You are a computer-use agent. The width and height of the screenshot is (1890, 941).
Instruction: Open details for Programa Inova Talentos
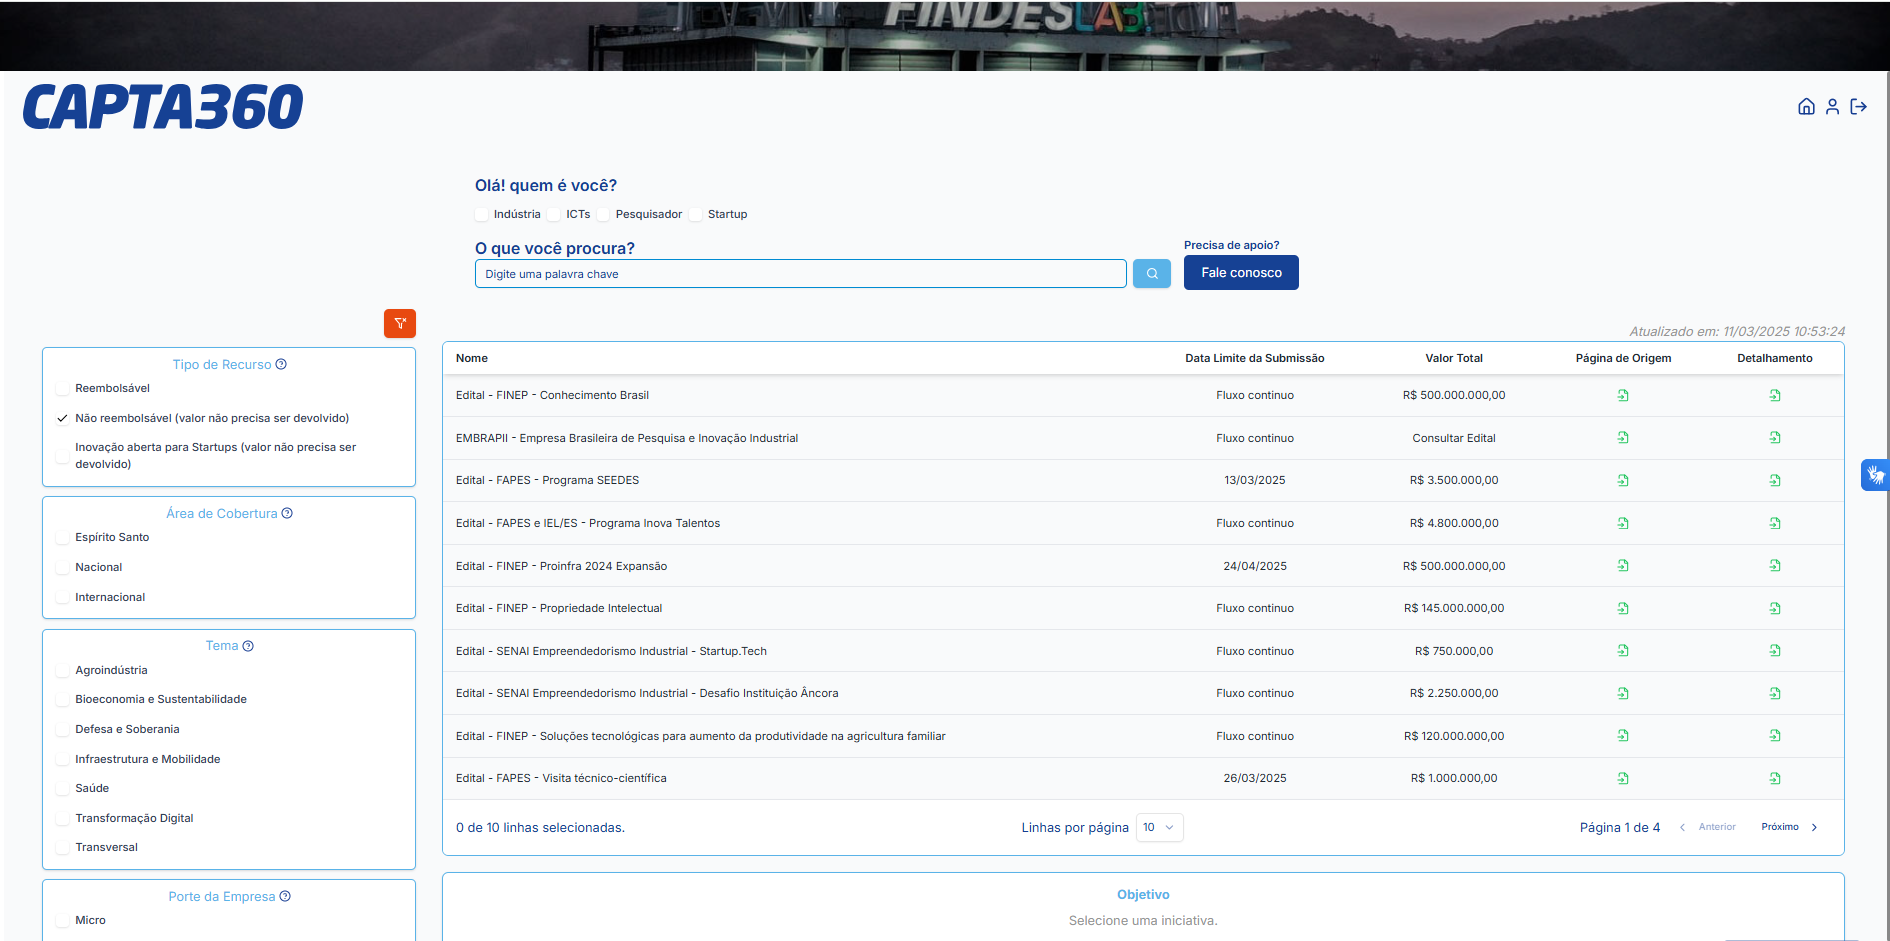tap(1775, 524)
